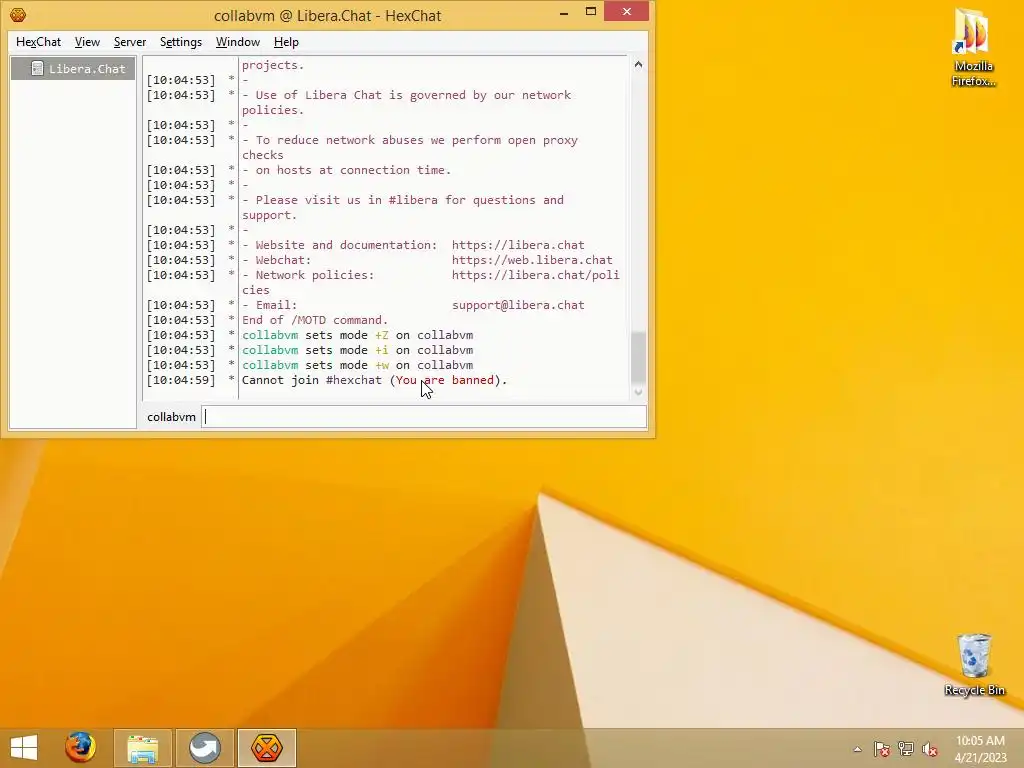Launch Firefox from the taskbar
Screen dimensions: 1024x768
(x=80, y=748)
